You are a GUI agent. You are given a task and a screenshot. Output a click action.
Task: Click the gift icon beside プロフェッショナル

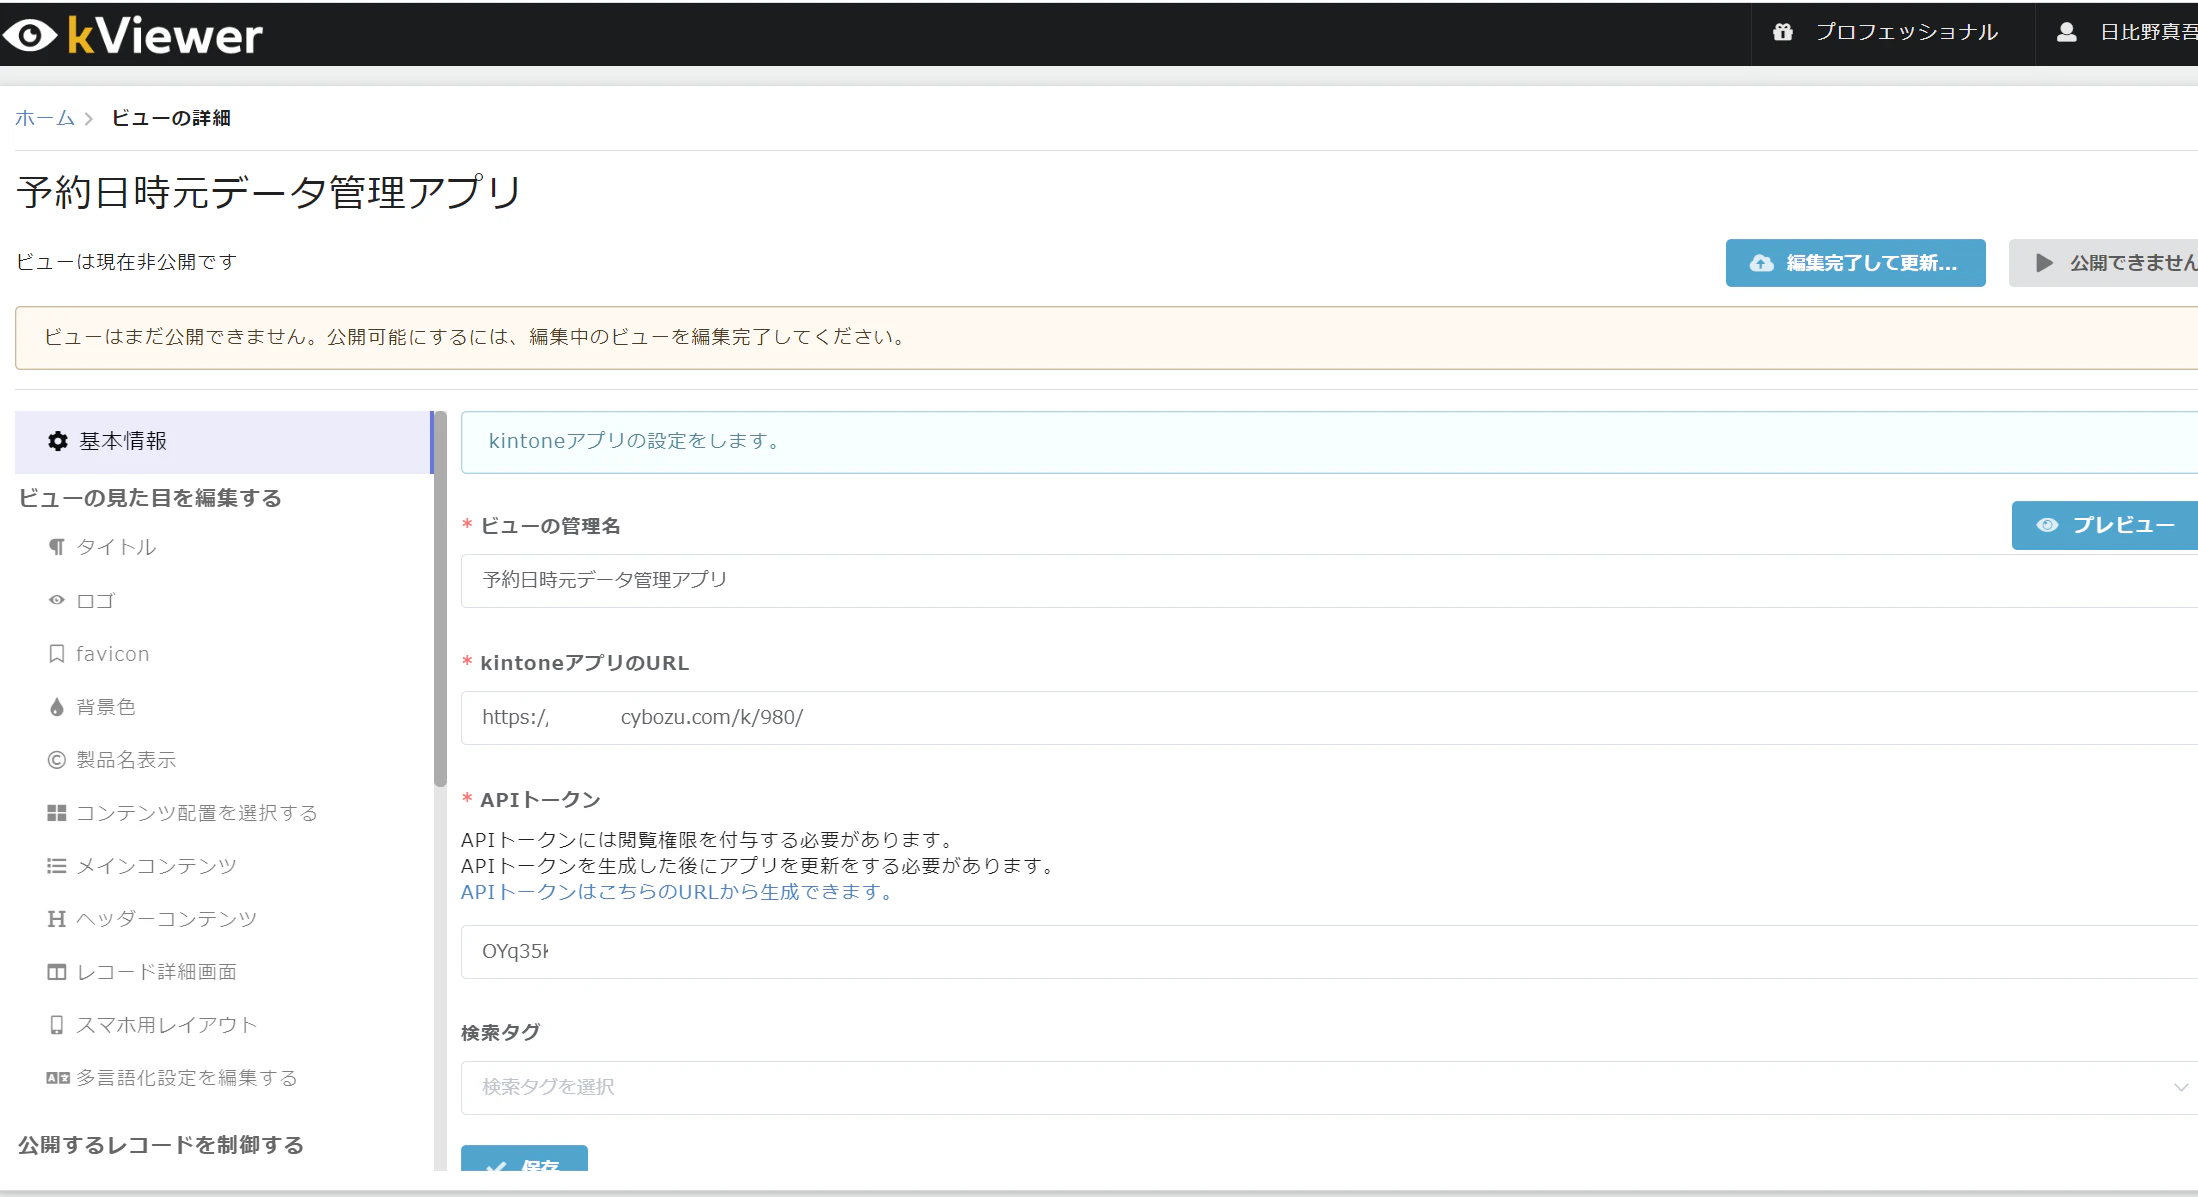coord(1782,32)
